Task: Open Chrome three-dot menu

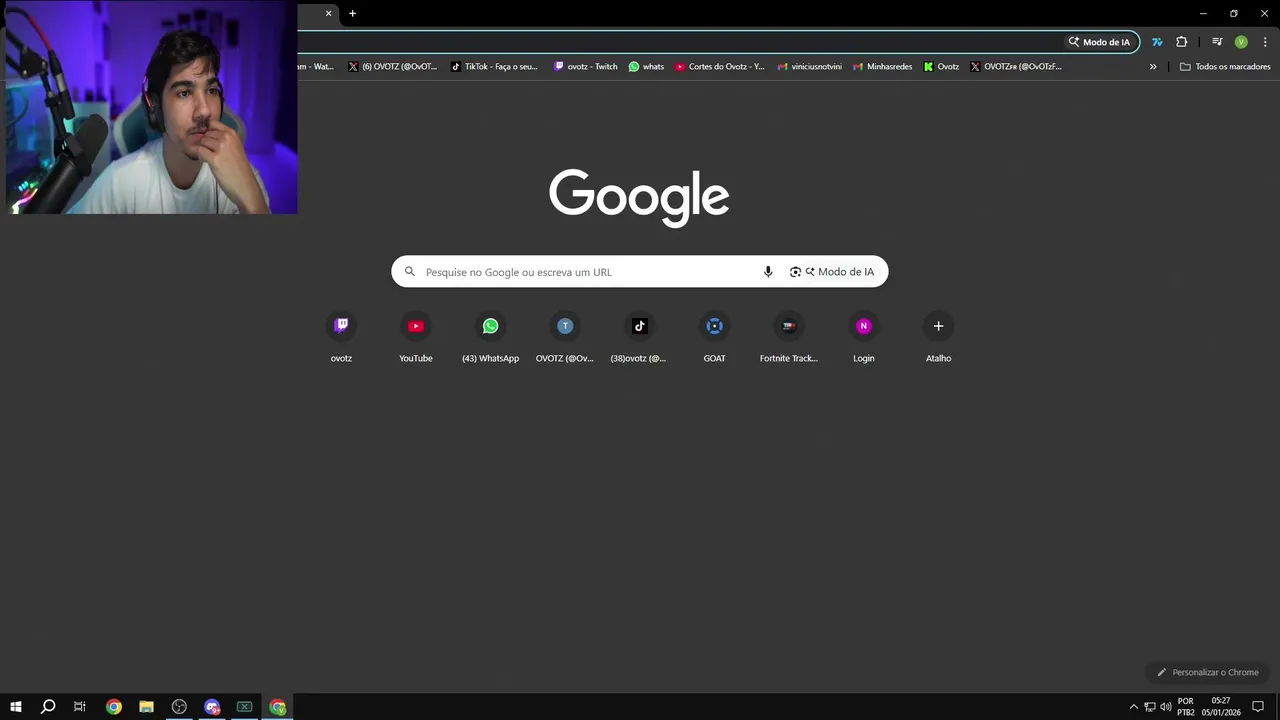Action: tap(1265, 42)
